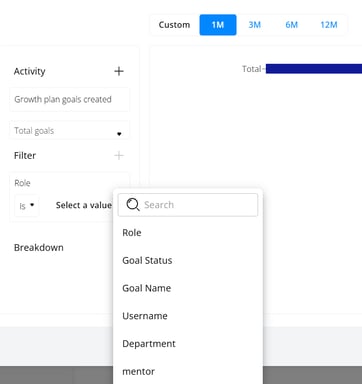
Task: Open the 'is' operator dropdown
Action: coord(27,205)
